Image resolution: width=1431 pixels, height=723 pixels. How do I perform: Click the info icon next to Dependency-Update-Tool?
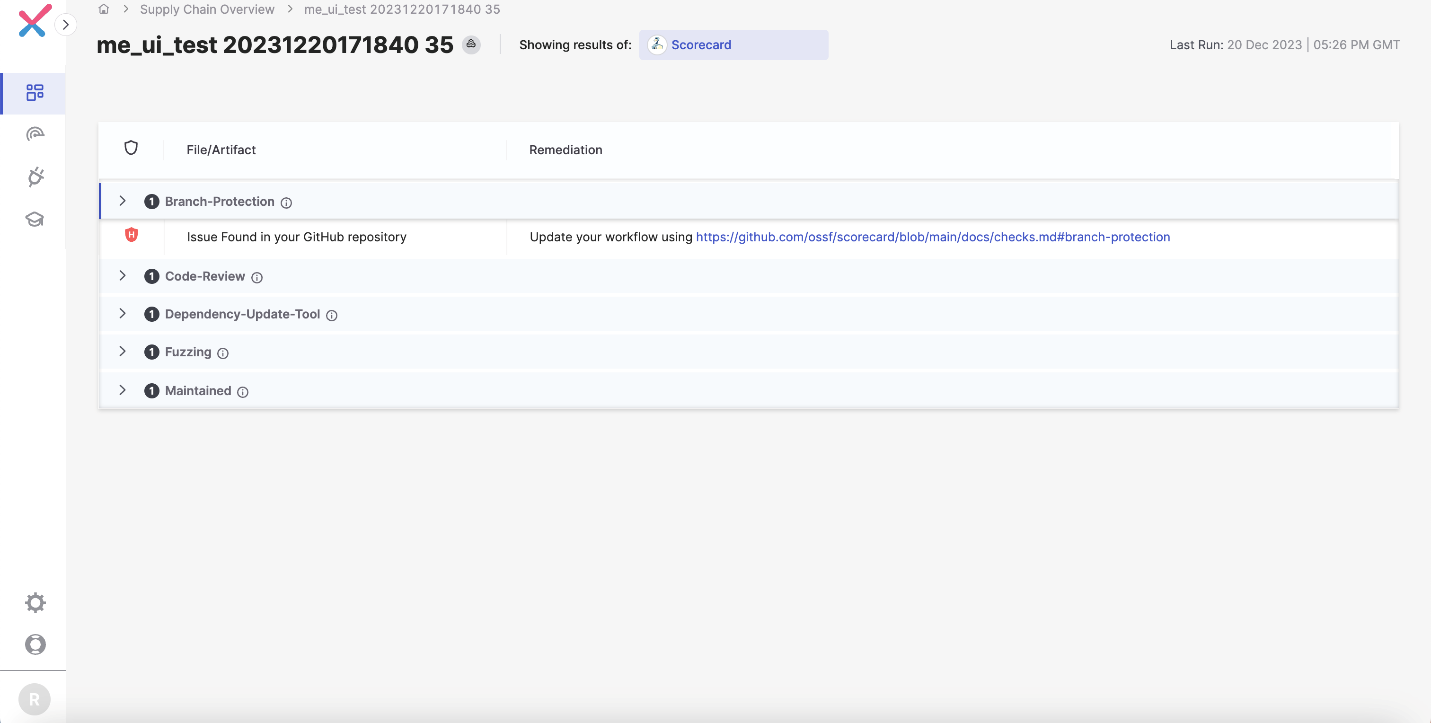click(332, 316)
